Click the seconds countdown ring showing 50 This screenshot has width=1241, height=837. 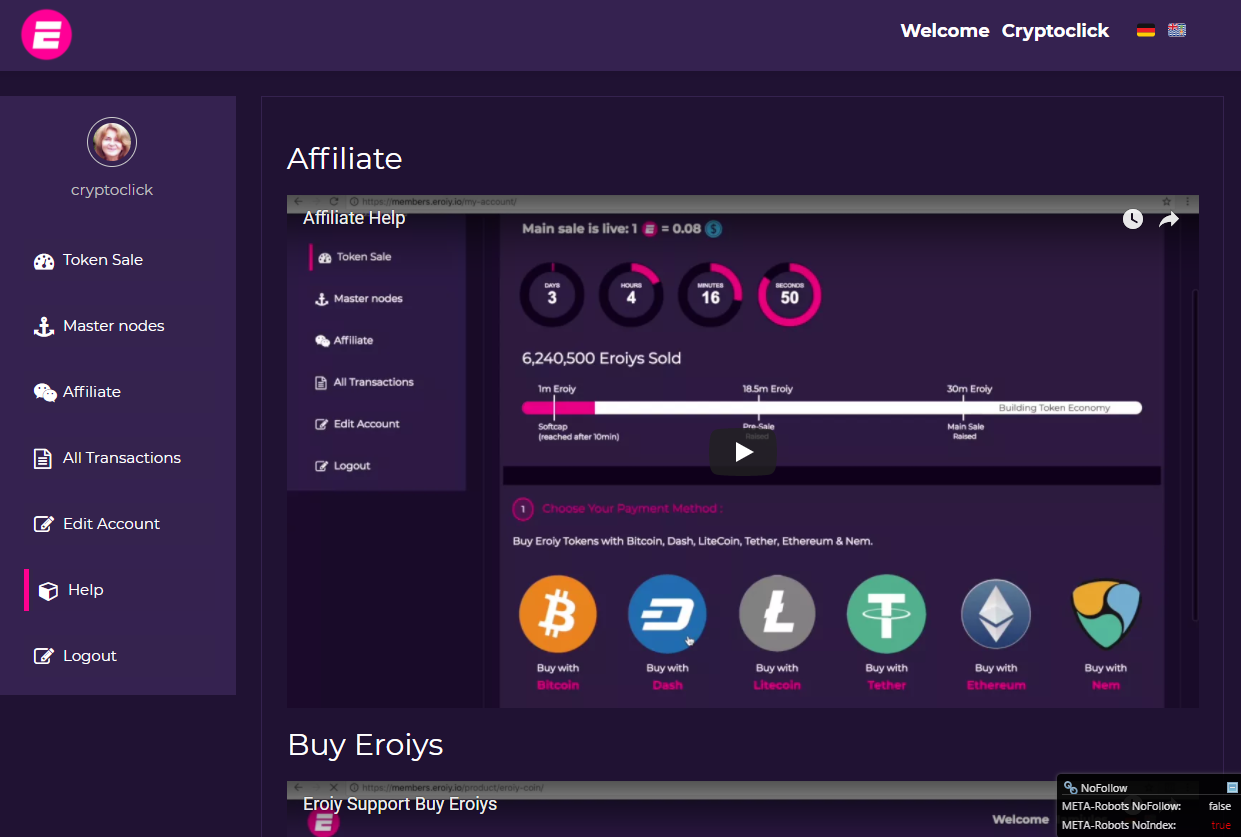[x=789, y=294]
